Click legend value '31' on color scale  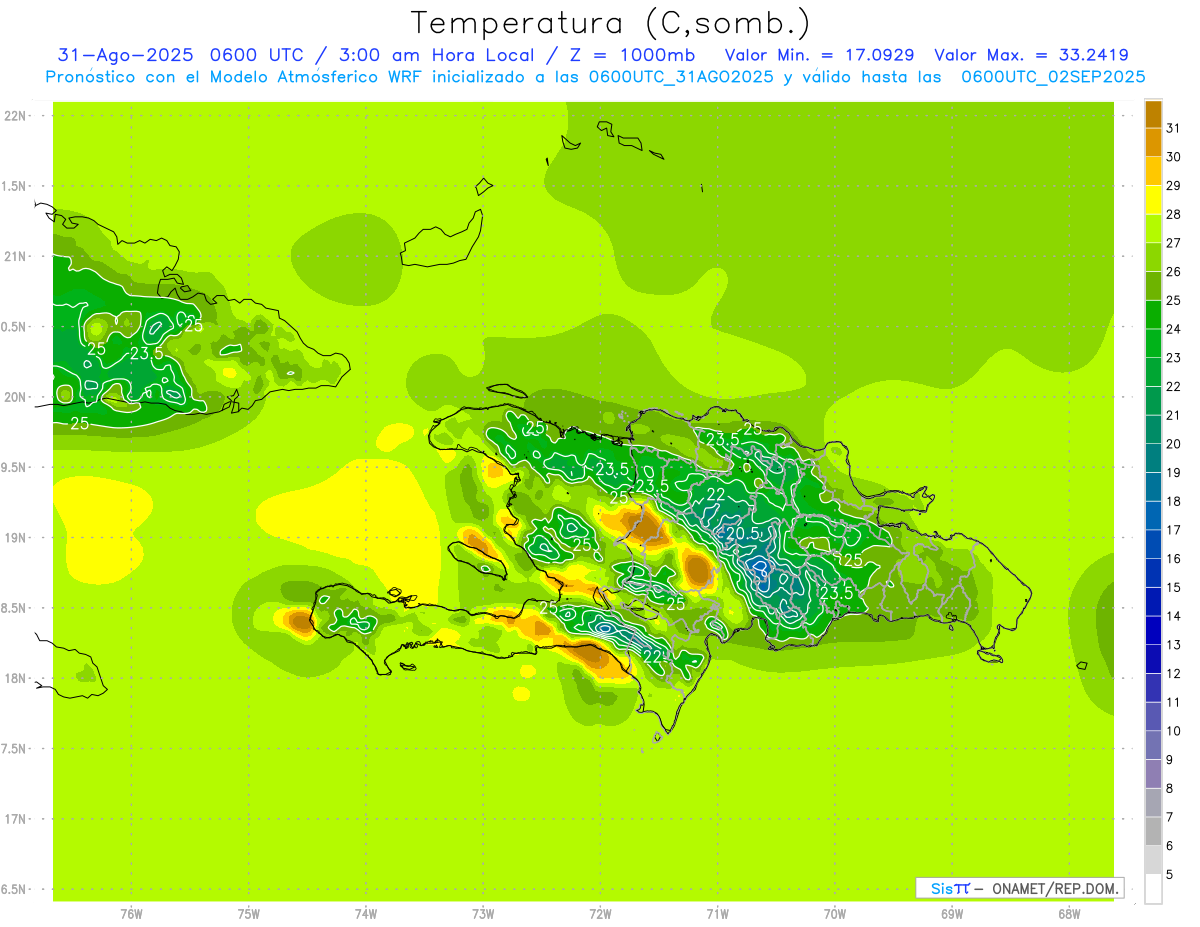tap(1174, 128)
